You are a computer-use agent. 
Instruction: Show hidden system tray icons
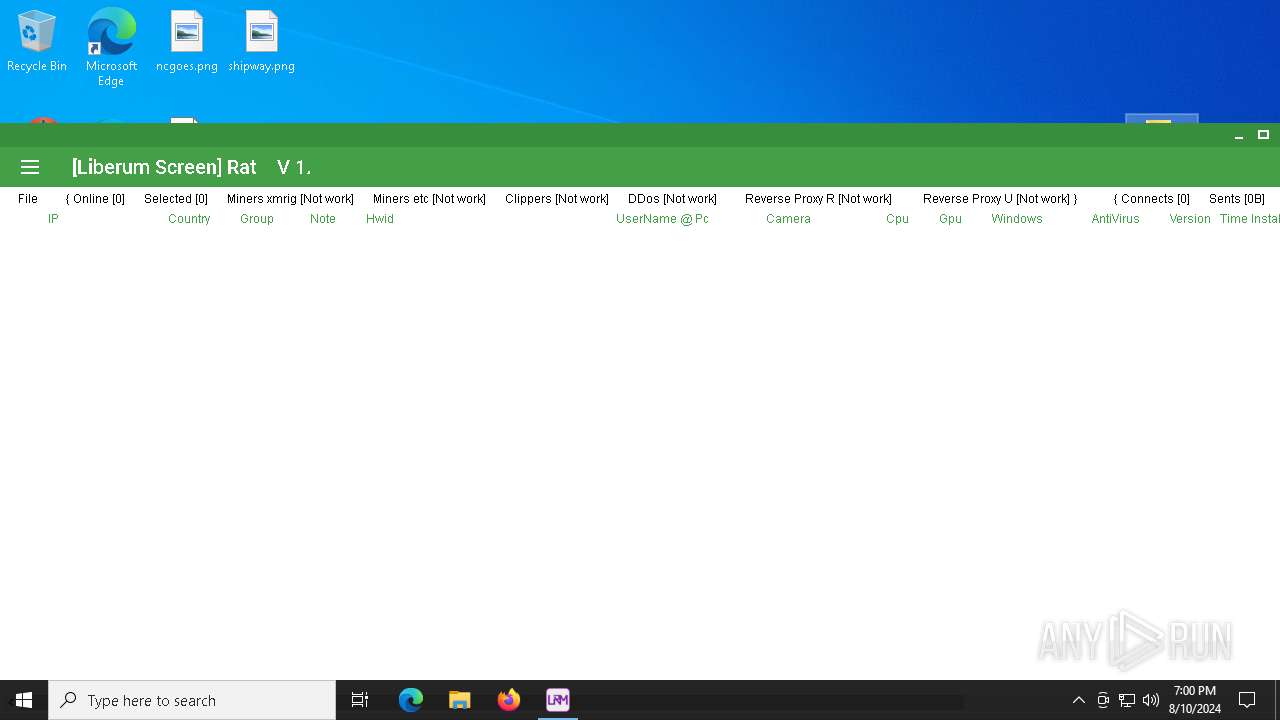tap(1079, 700)
